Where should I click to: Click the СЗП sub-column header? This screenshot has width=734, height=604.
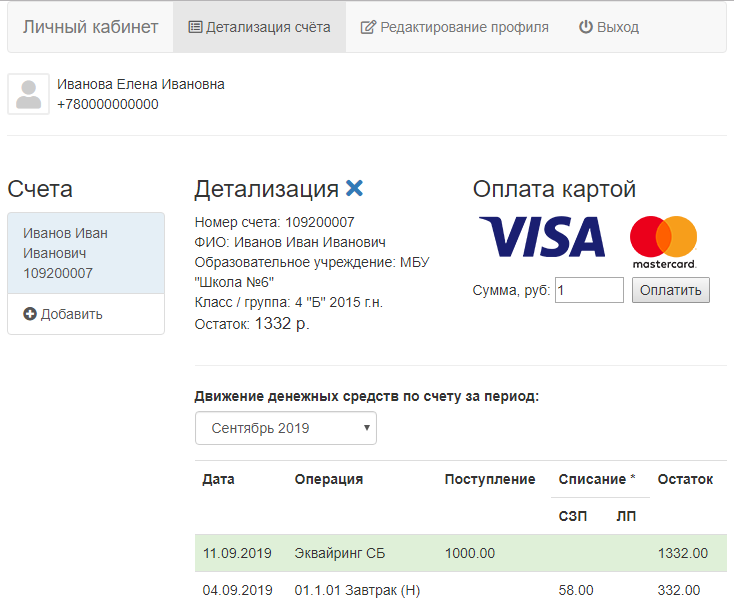point(573,516)
